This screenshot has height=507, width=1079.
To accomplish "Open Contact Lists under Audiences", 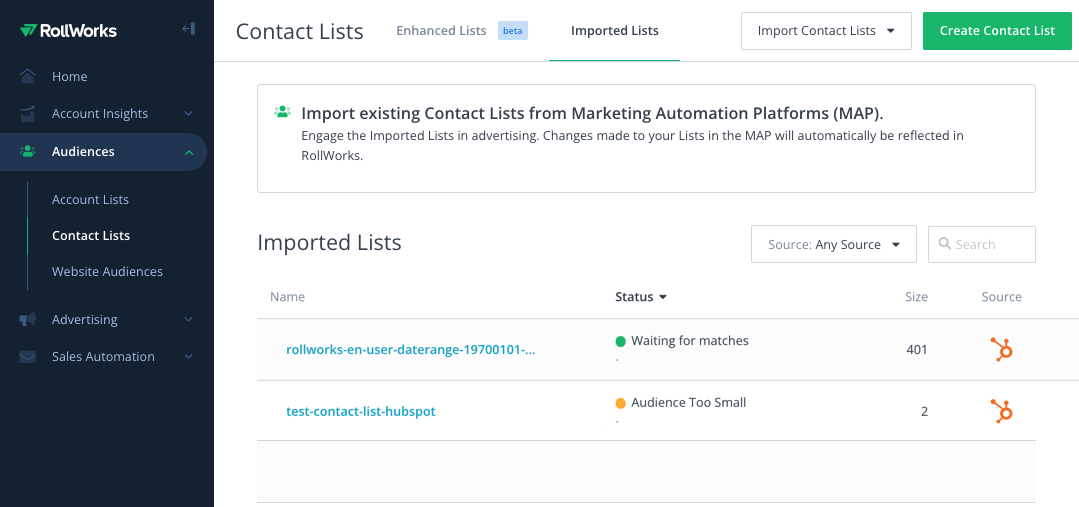I will pyautogui.click(x=91, y=235).
